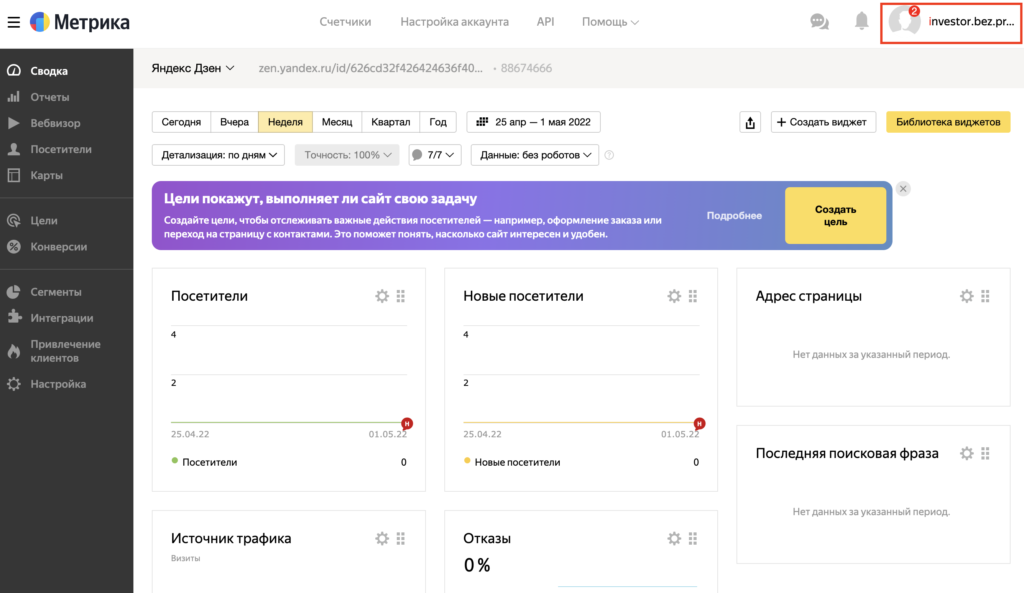
Task: Click the export share icon button
Action: point(750,122)
